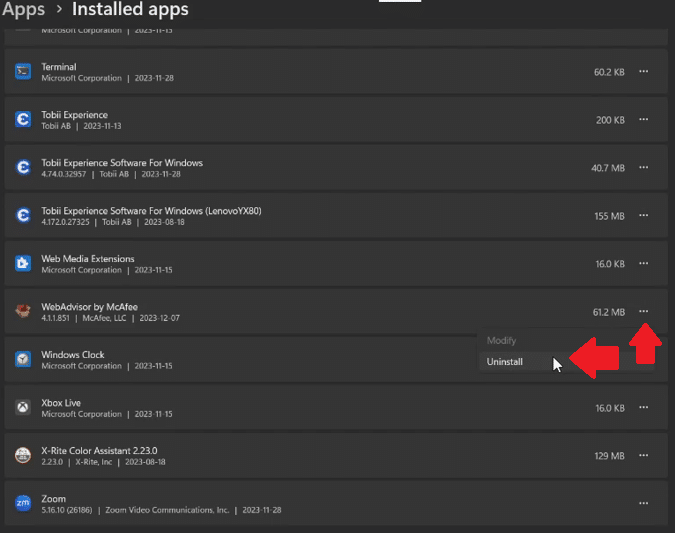Open more options for Terminal

click(x=644, y=71)
